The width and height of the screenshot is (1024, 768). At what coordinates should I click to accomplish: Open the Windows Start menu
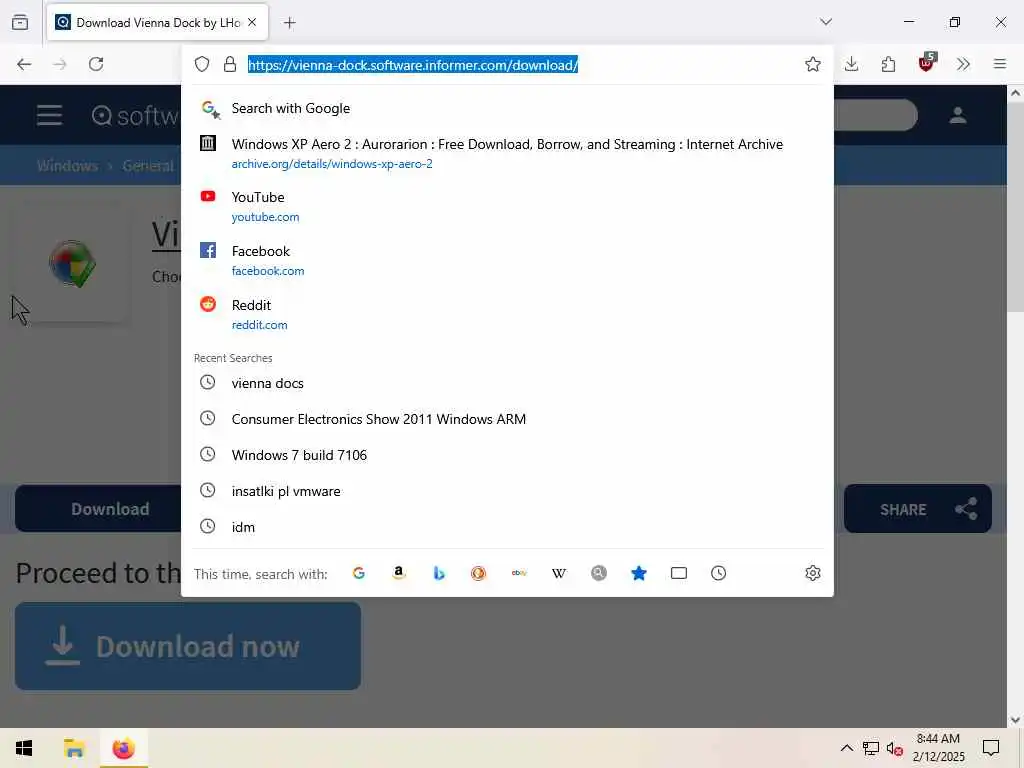pyautogui.click(x=24, y=748)
